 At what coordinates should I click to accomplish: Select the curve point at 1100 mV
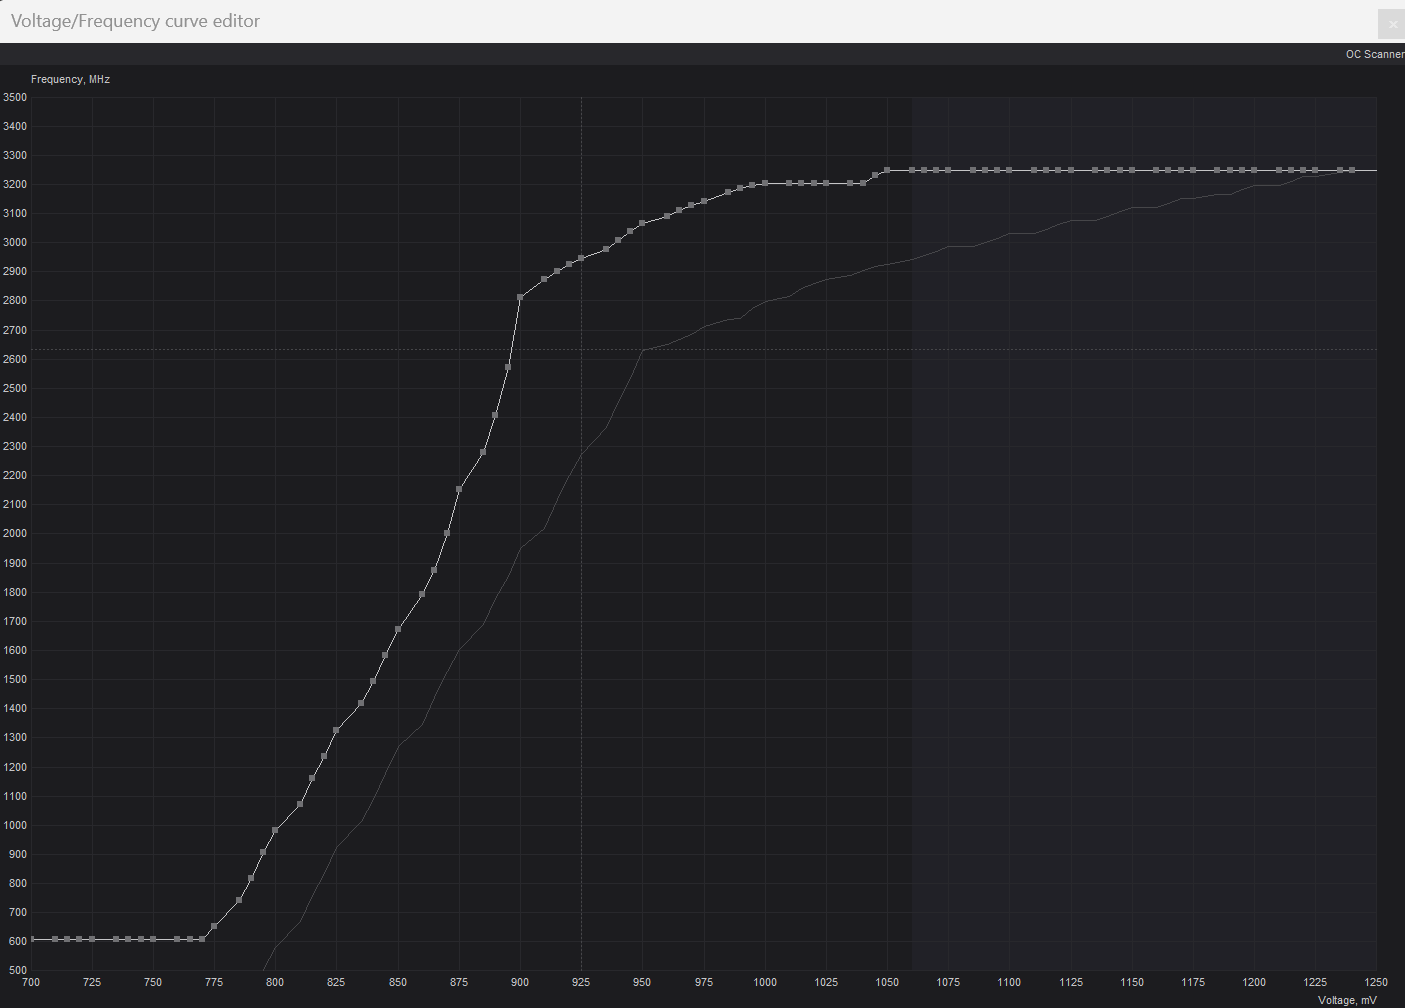(x=1009, y=170)
